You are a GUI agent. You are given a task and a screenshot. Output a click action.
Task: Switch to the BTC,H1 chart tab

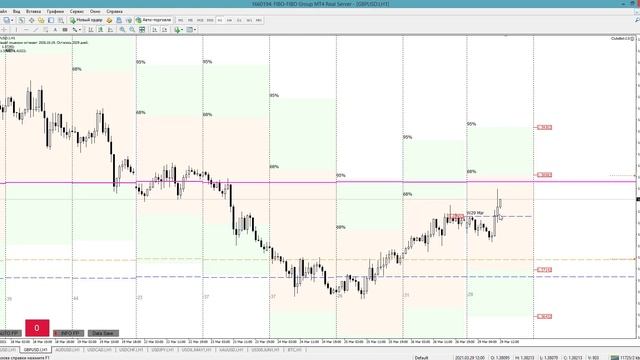tap(294, 350)
